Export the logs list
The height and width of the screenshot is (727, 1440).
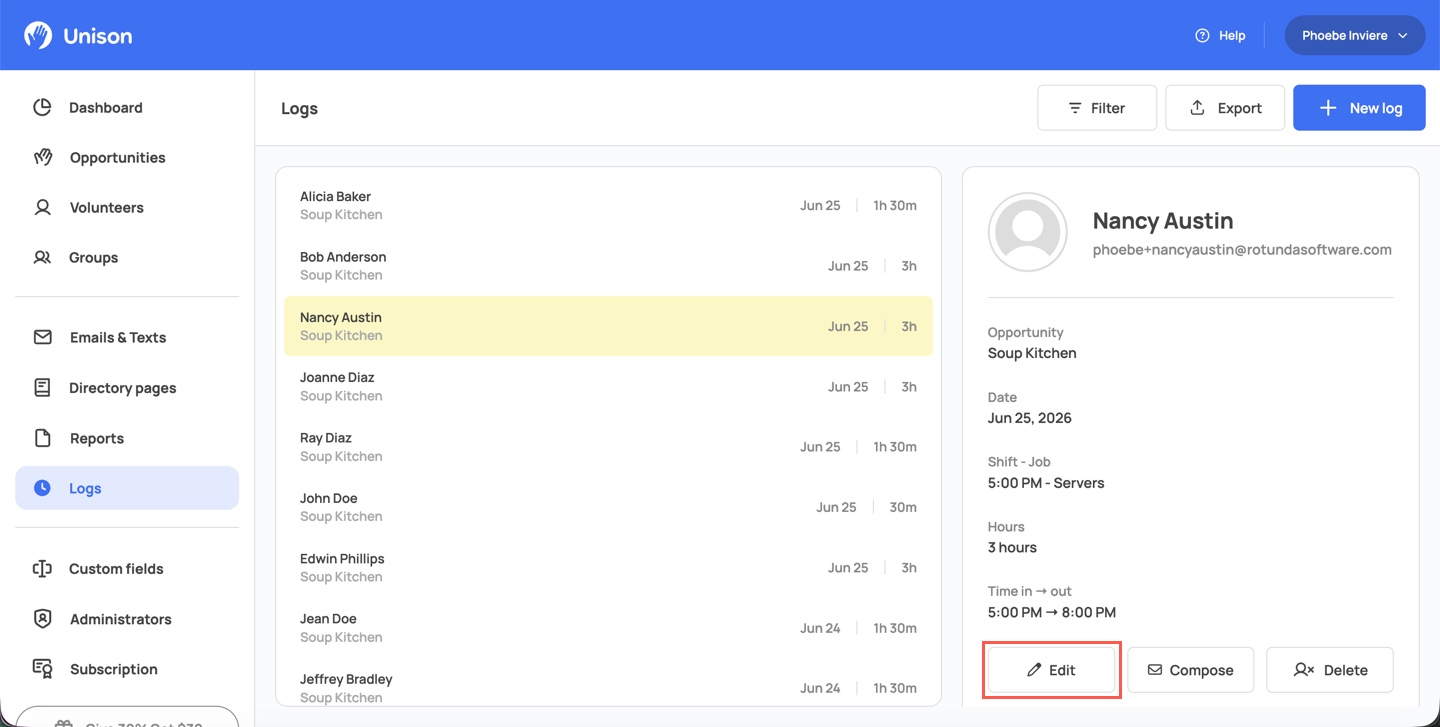tap(1225, 108)
